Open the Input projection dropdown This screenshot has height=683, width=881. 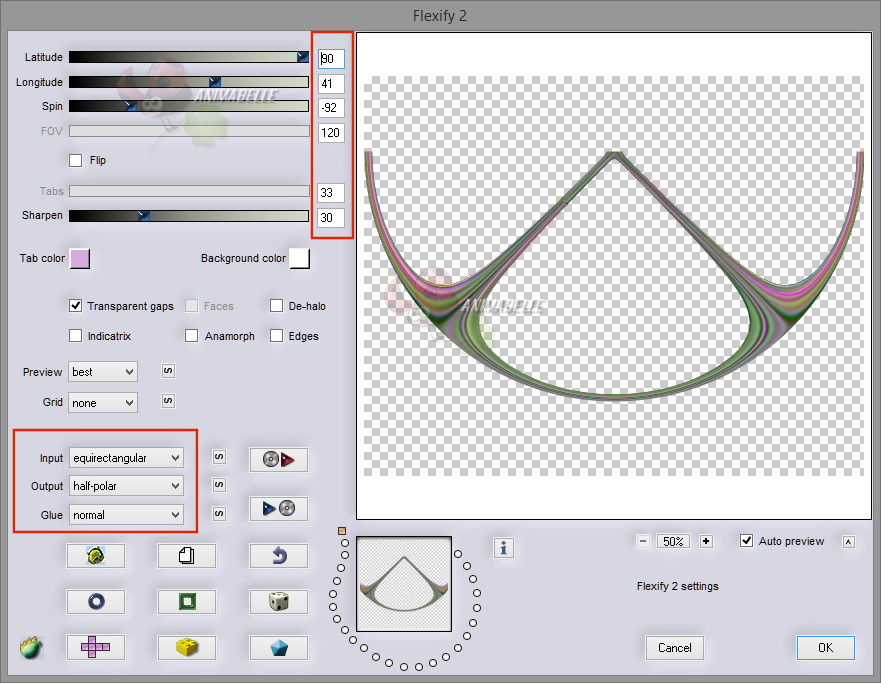tap(126, 458)
